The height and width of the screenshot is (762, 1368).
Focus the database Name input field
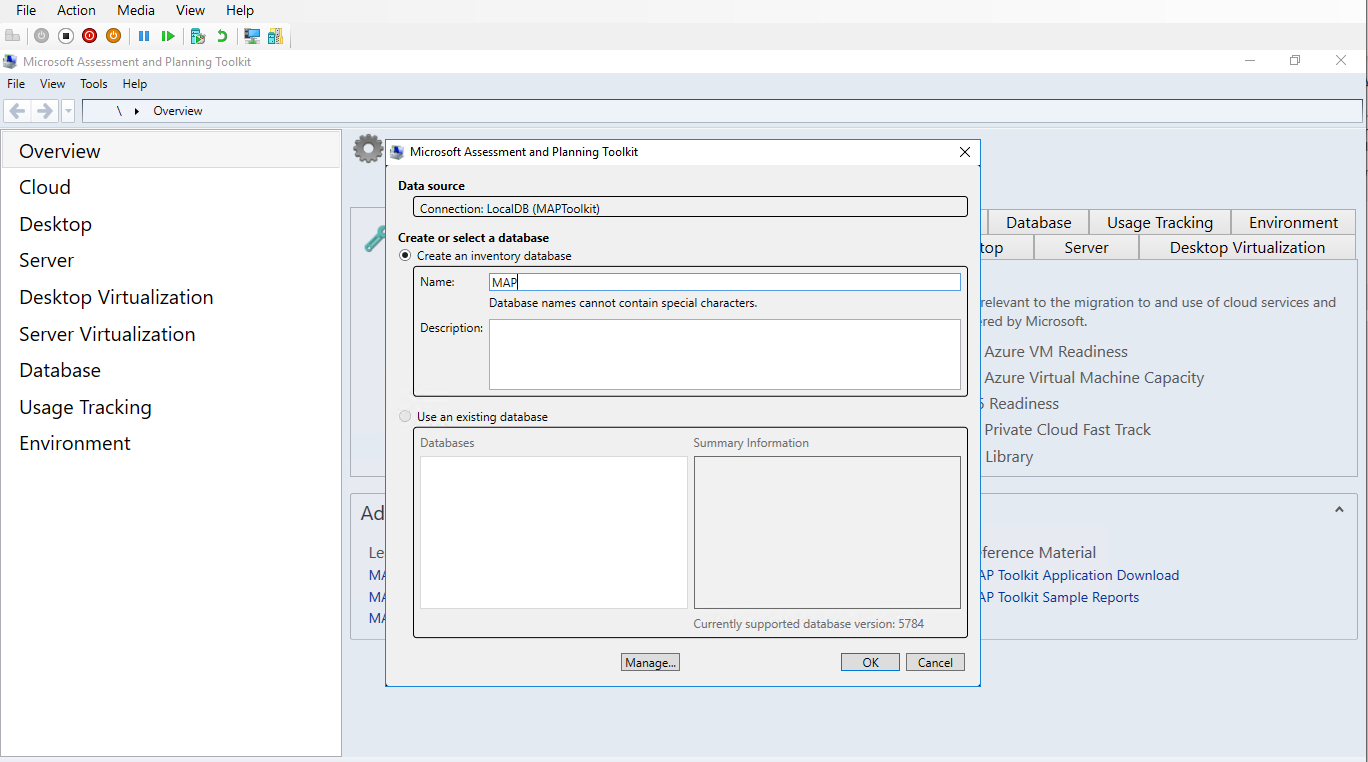click(725, 282)
